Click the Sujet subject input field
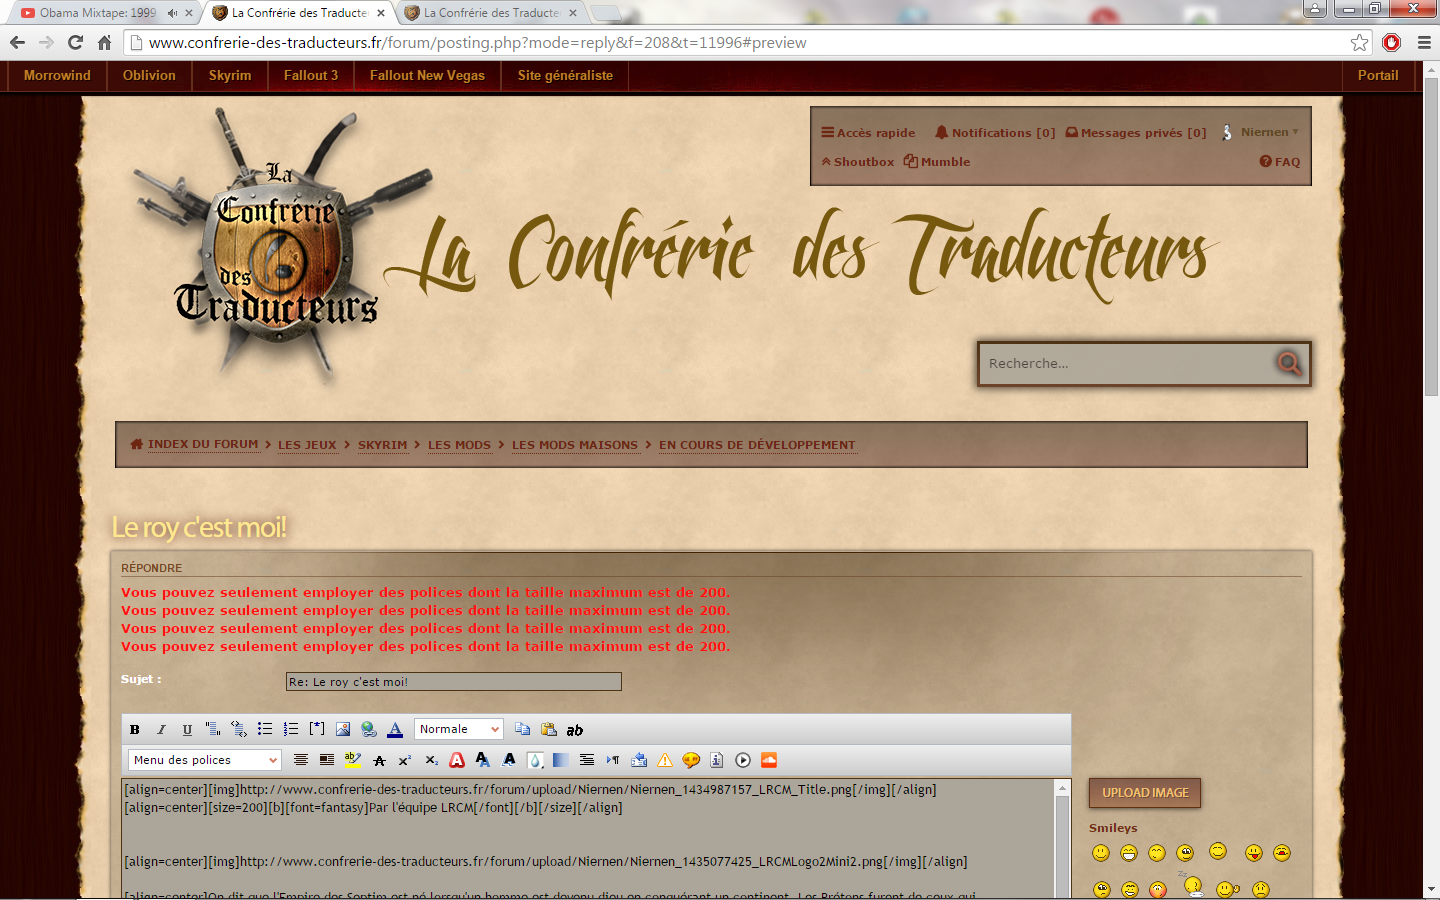The width and height of the screenshot is (1440, 900). (x=454, y=682)
